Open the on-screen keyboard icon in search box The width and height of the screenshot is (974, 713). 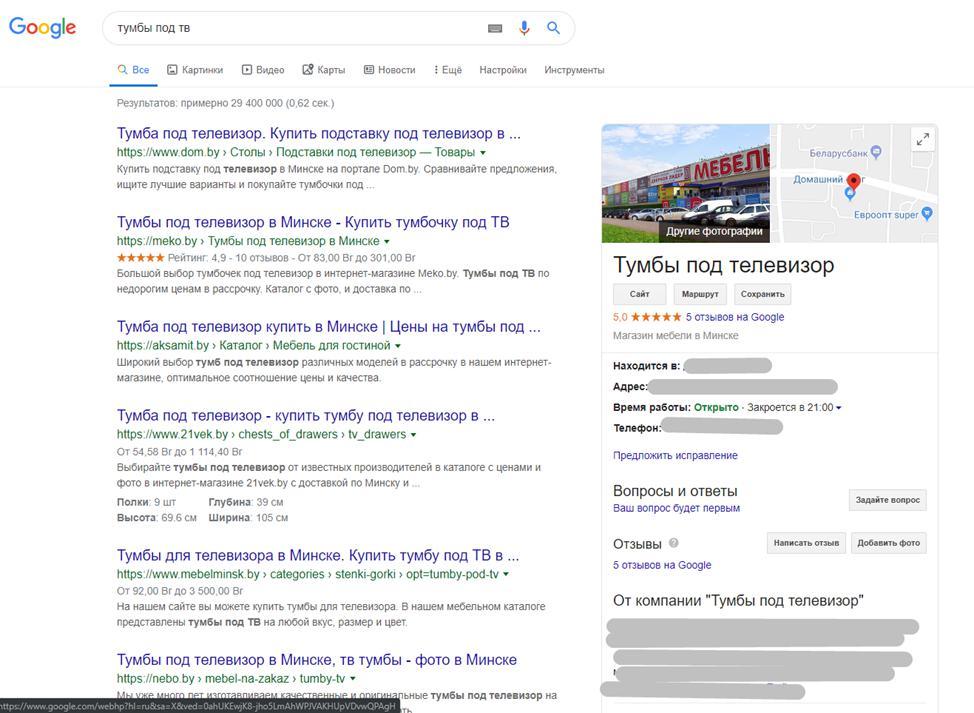[495, 28]
